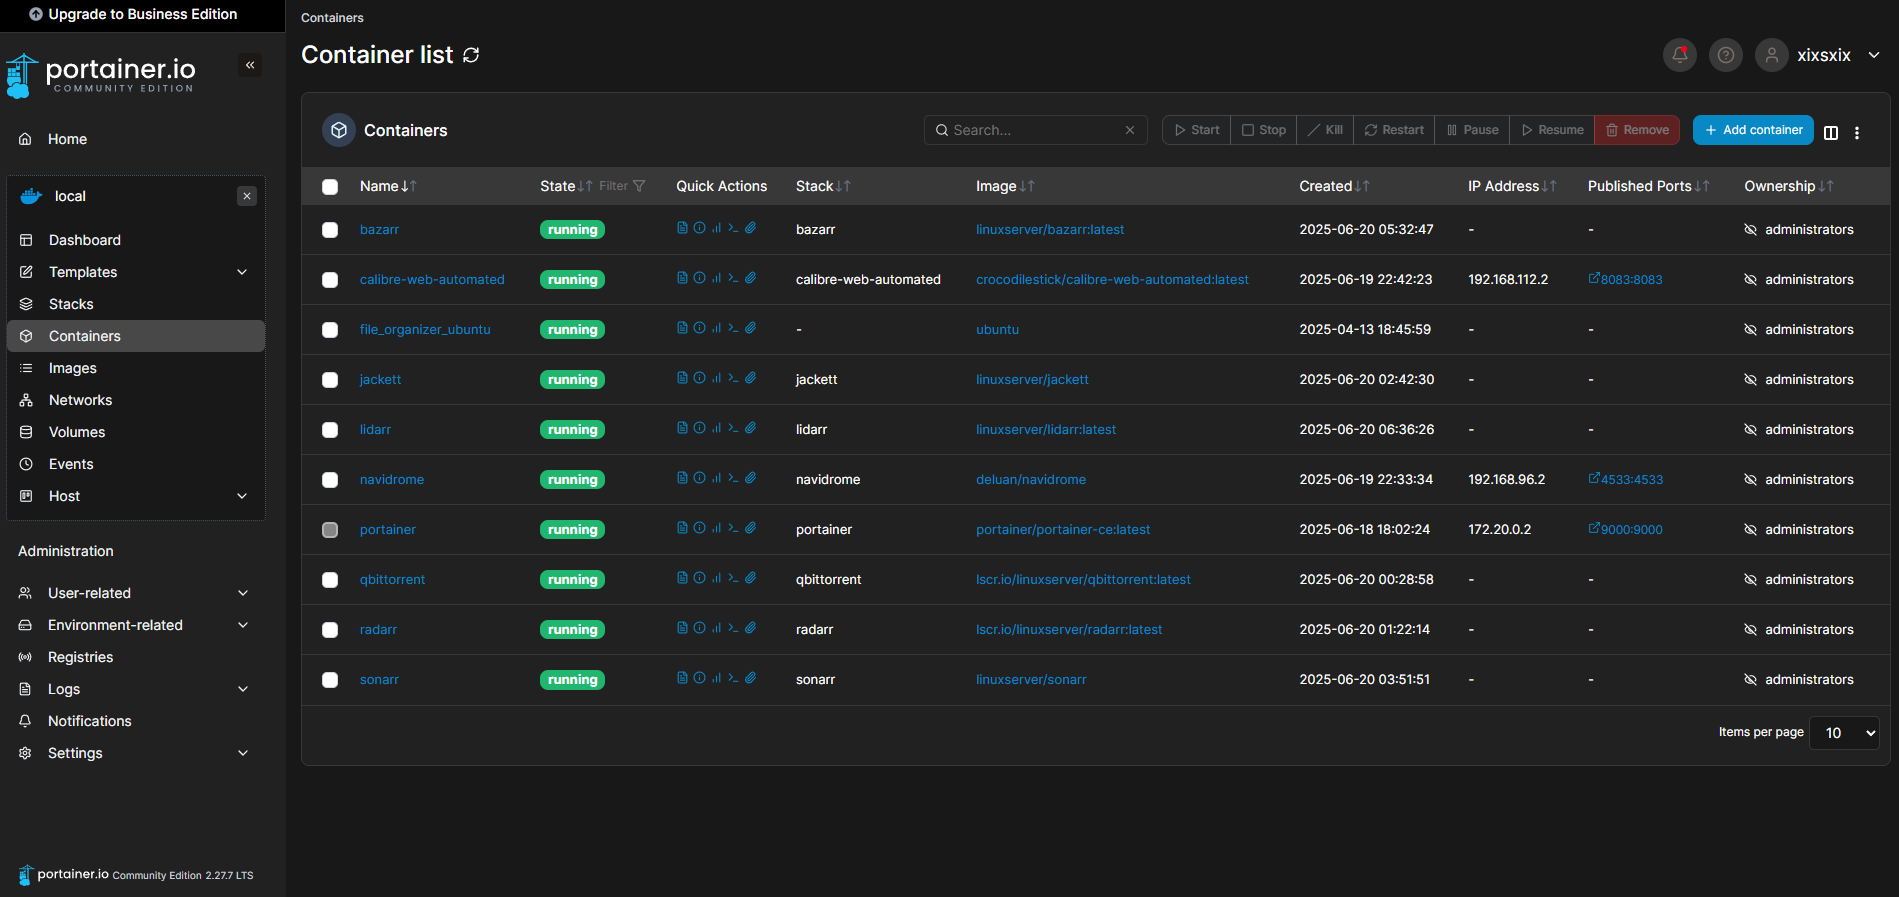Click the notifications bell icon

[1680, 55]
